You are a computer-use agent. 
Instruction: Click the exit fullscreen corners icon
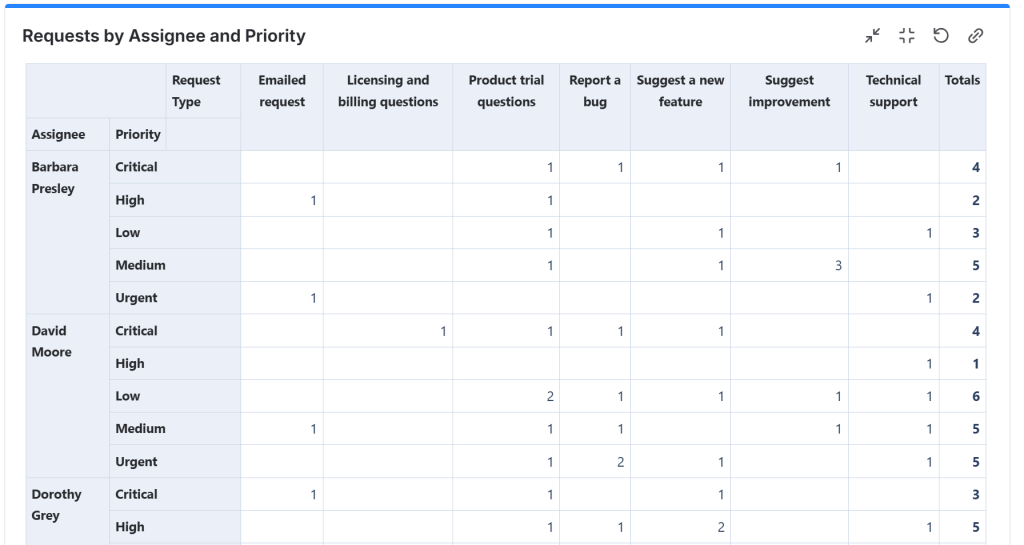click(x=907, y=36)
